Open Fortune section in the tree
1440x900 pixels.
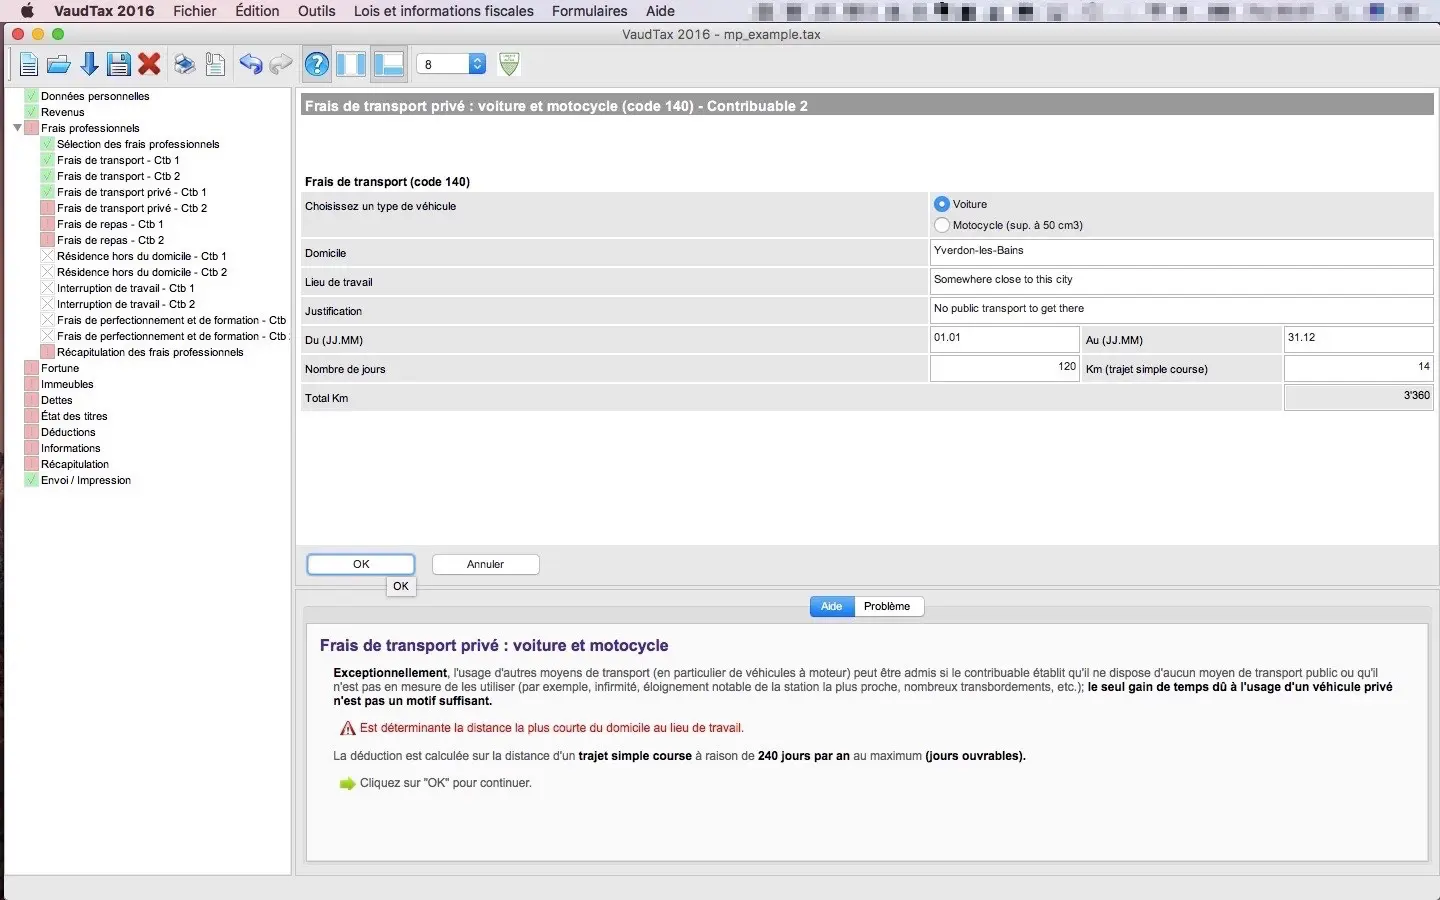60,368
